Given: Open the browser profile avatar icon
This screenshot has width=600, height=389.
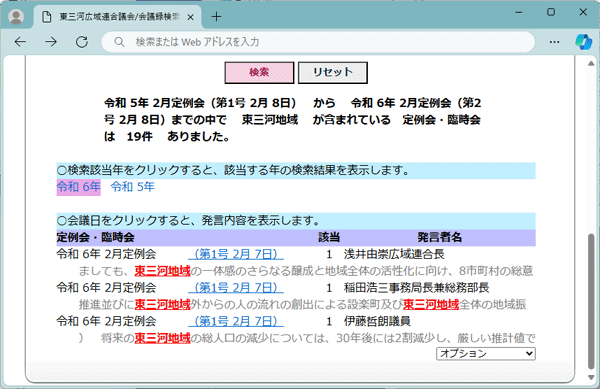Looking at the screenshot, I should point(16,17).
